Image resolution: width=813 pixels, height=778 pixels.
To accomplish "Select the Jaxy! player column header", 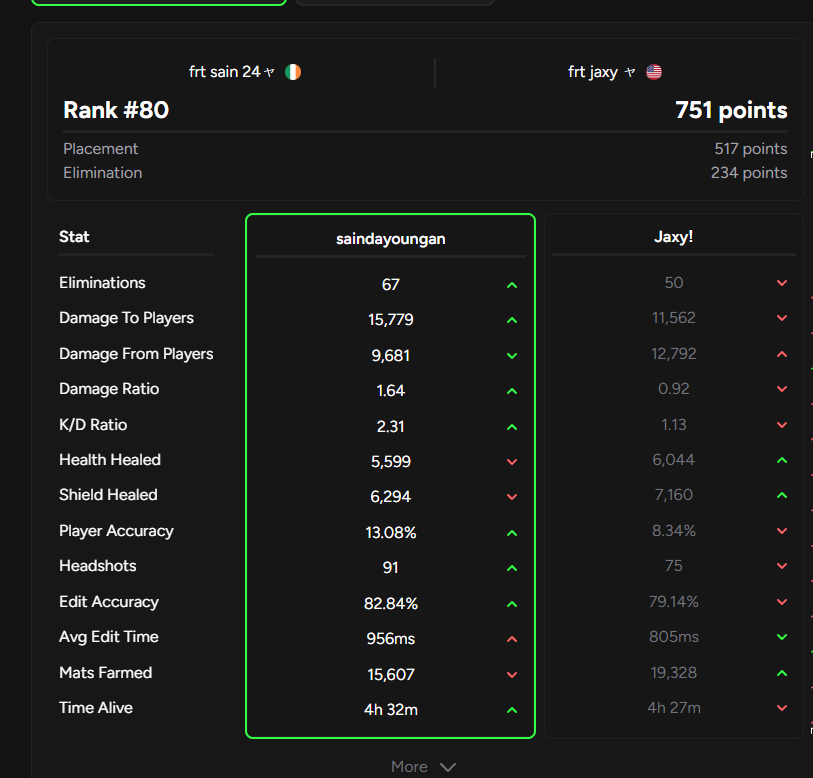I will click(674, 237).
